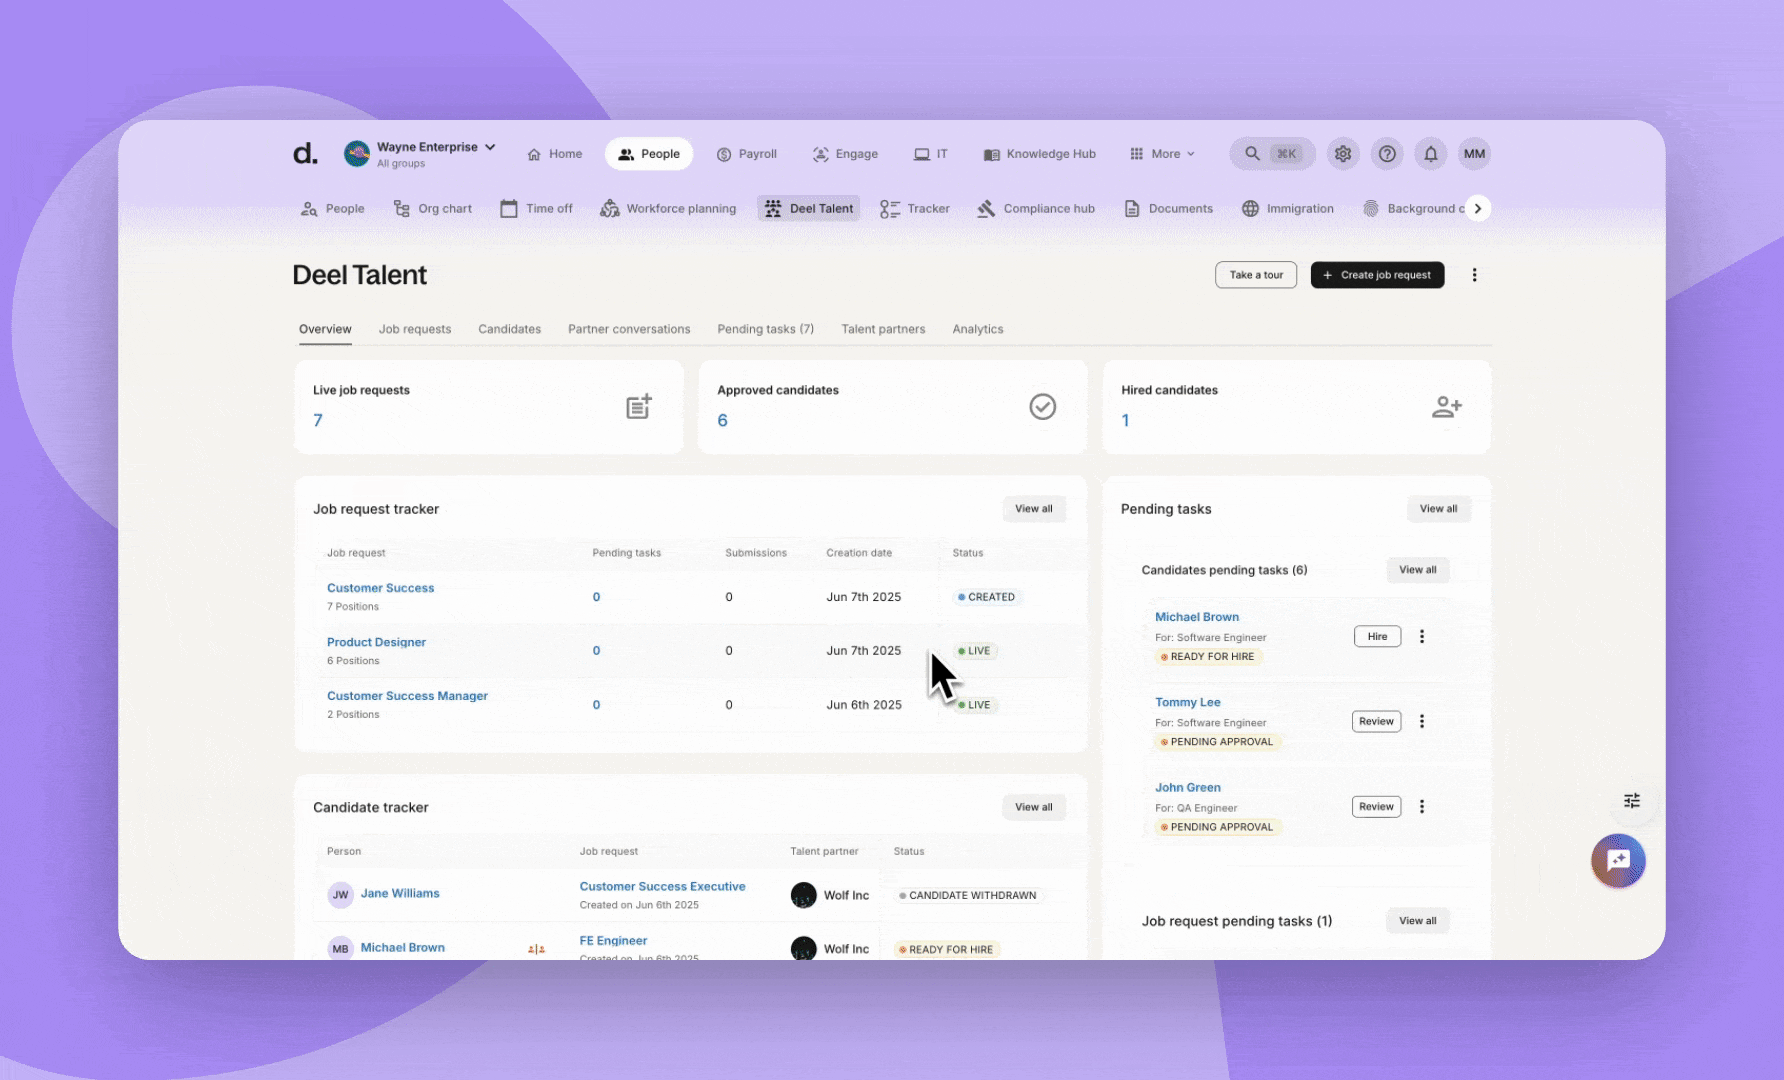The height and width of the screenshot is (1080, 1784).
Task: Open the Org chart page
Action: [x=433, y=209]
